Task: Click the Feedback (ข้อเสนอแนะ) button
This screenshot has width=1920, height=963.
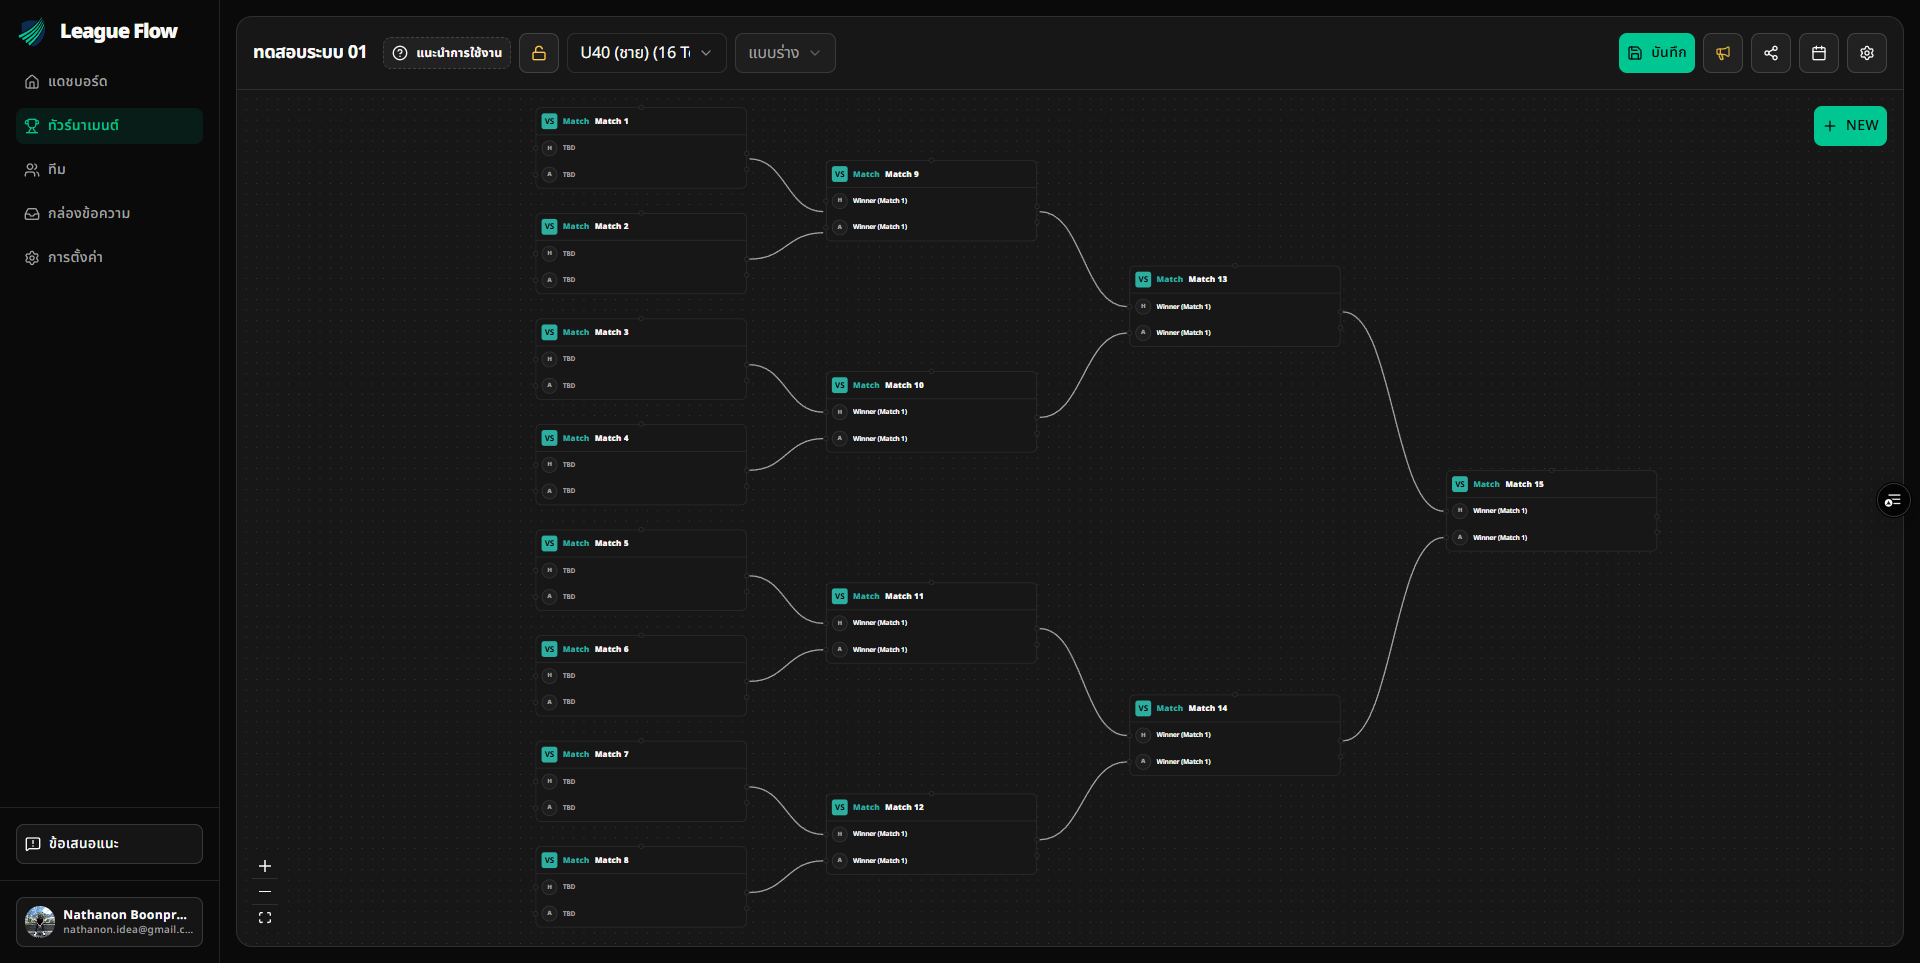Action: (109, 843)
